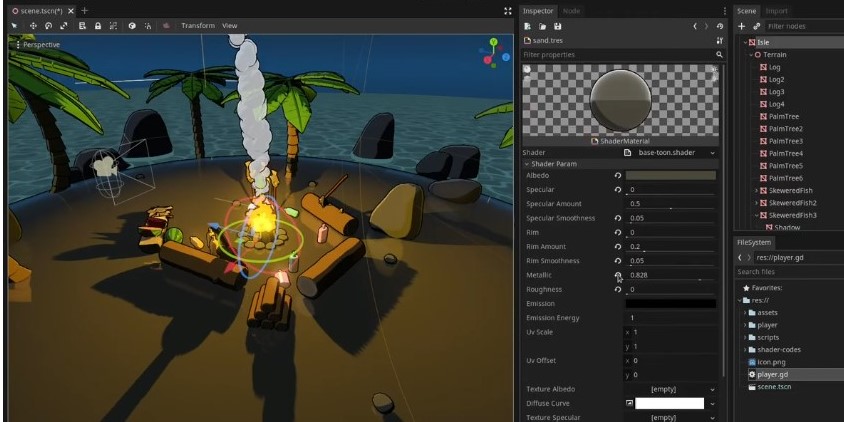The height and width of the screenshot is (422, 844).
Task: Click the list-select mode icon in viewport toolbar
Action: [x=82, y=26]
